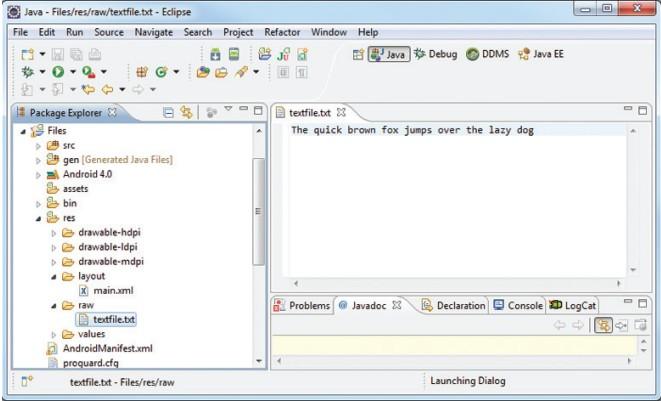Select textfile.txt in the raw folder

tap(107, 320)
